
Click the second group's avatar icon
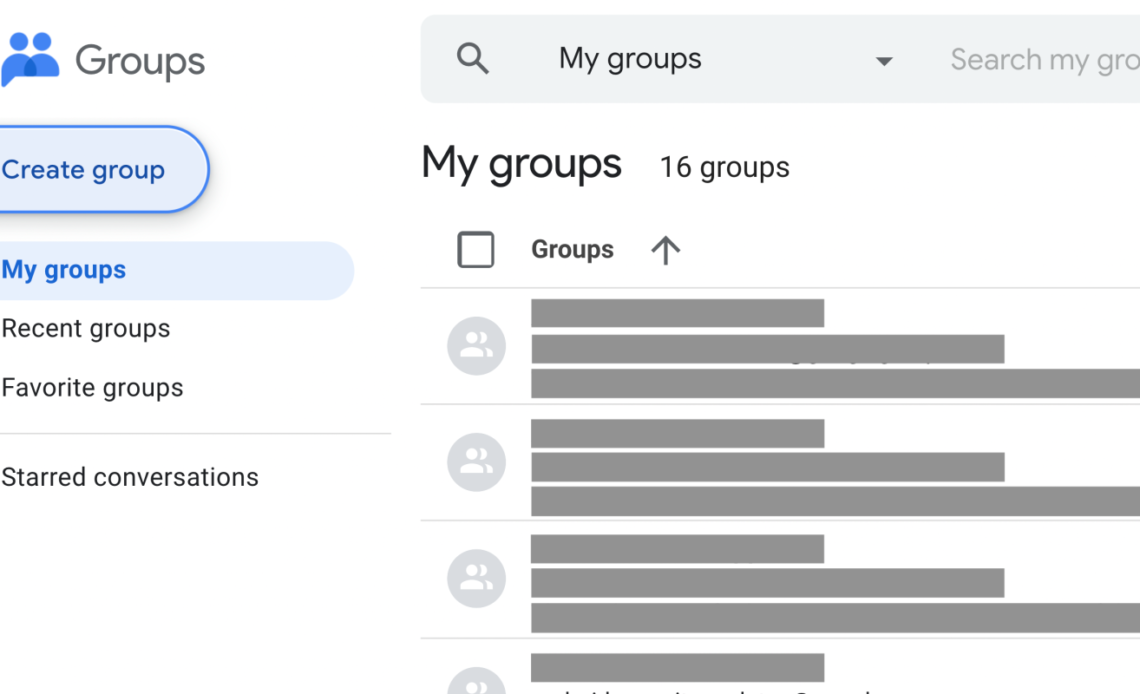tap(476, 462)
